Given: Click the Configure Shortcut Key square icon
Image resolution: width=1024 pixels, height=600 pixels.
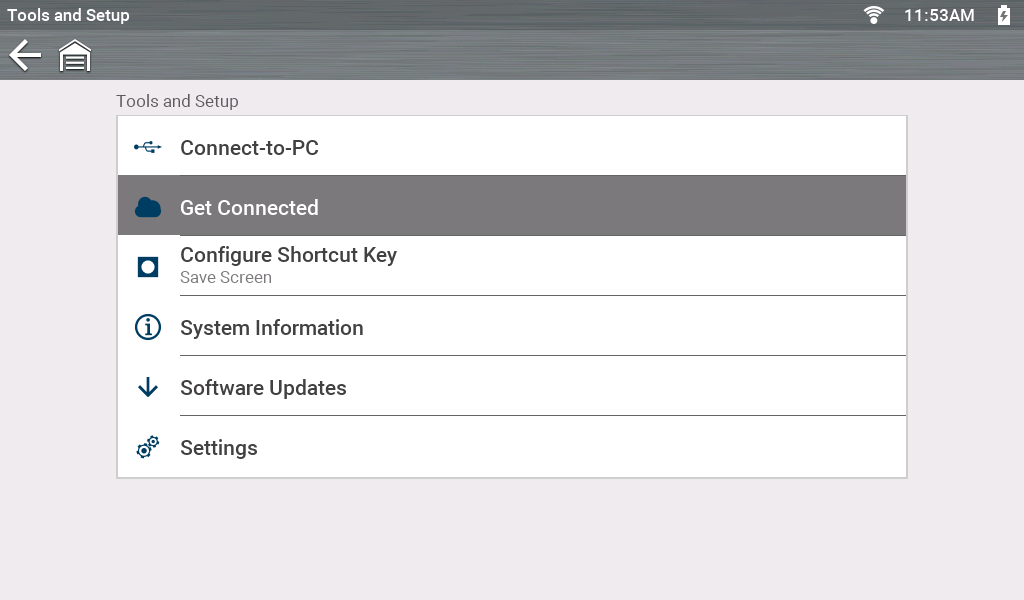Looking at the screenshot, I should click(148, 267).
